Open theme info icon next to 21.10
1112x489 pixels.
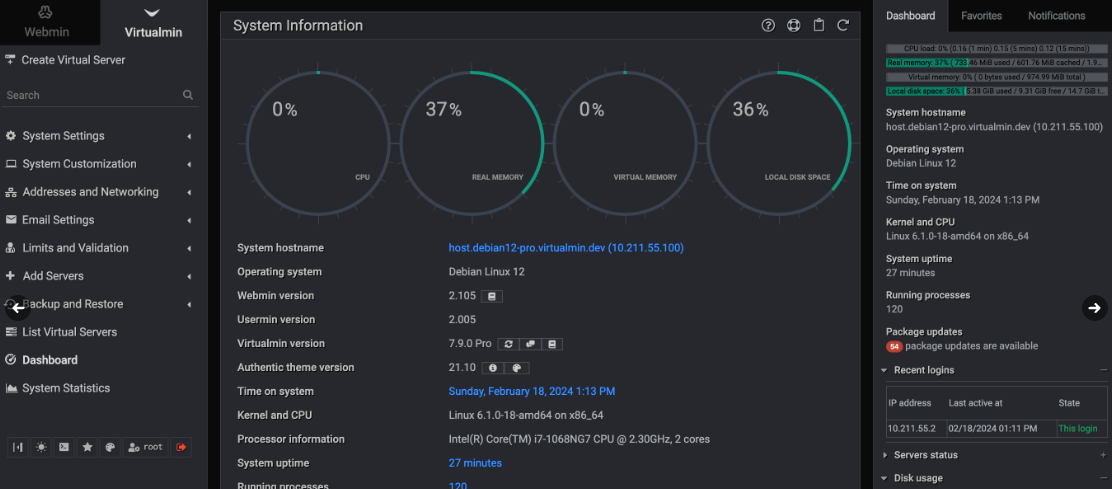(x=493, y=368)
